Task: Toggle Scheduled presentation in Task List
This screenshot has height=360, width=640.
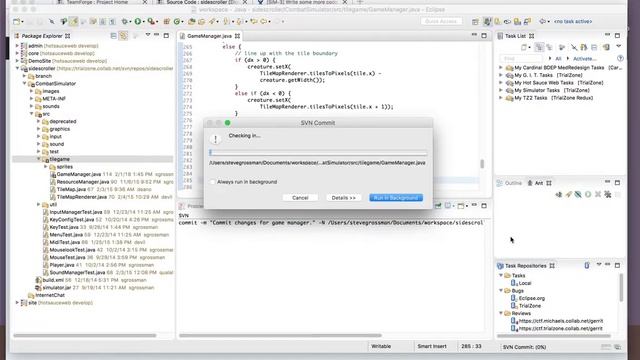Action: coord(549,47)
